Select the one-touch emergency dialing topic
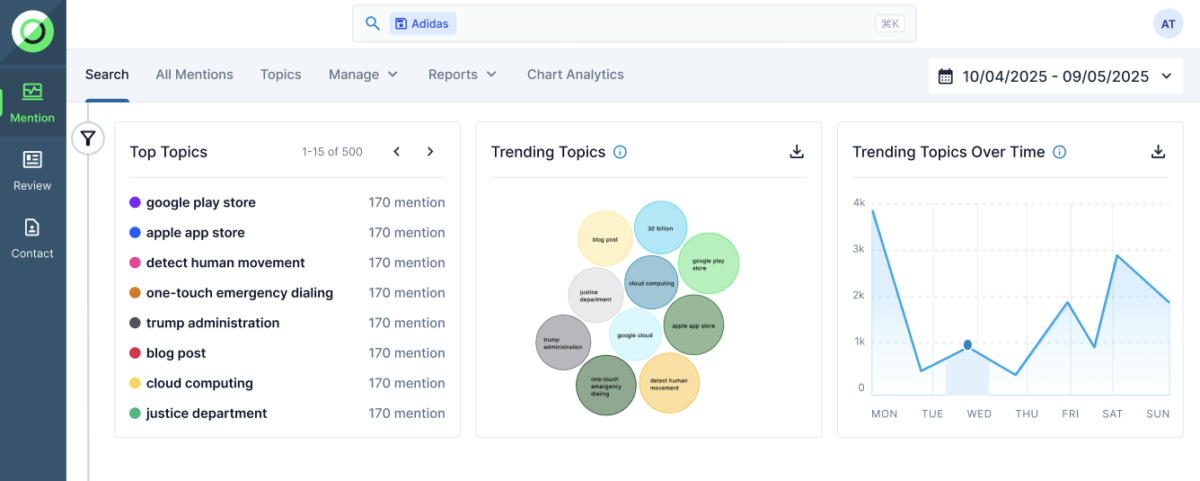Image resolution: width=1200 pixels, height=481 pixels. click(x=287, y=292)
